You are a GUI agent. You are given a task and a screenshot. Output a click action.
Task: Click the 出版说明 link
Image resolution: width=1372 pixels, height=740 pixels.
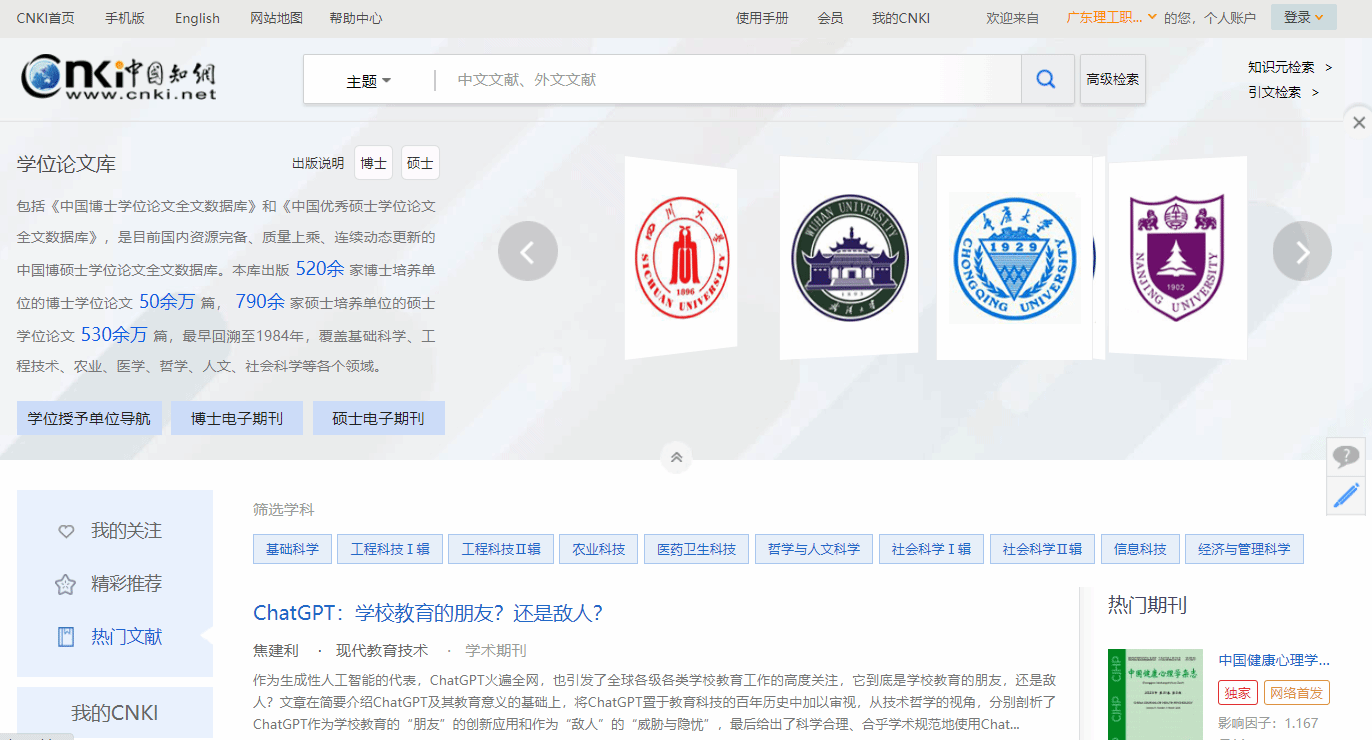(x=318, y=163)
